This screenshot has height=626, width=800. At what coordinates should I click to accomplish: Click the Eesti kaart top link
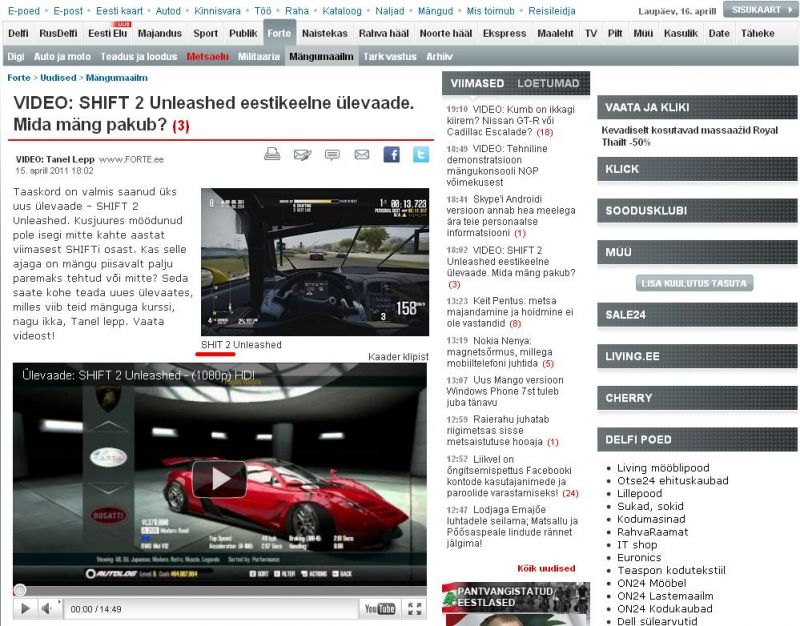[x=119, y=11]
